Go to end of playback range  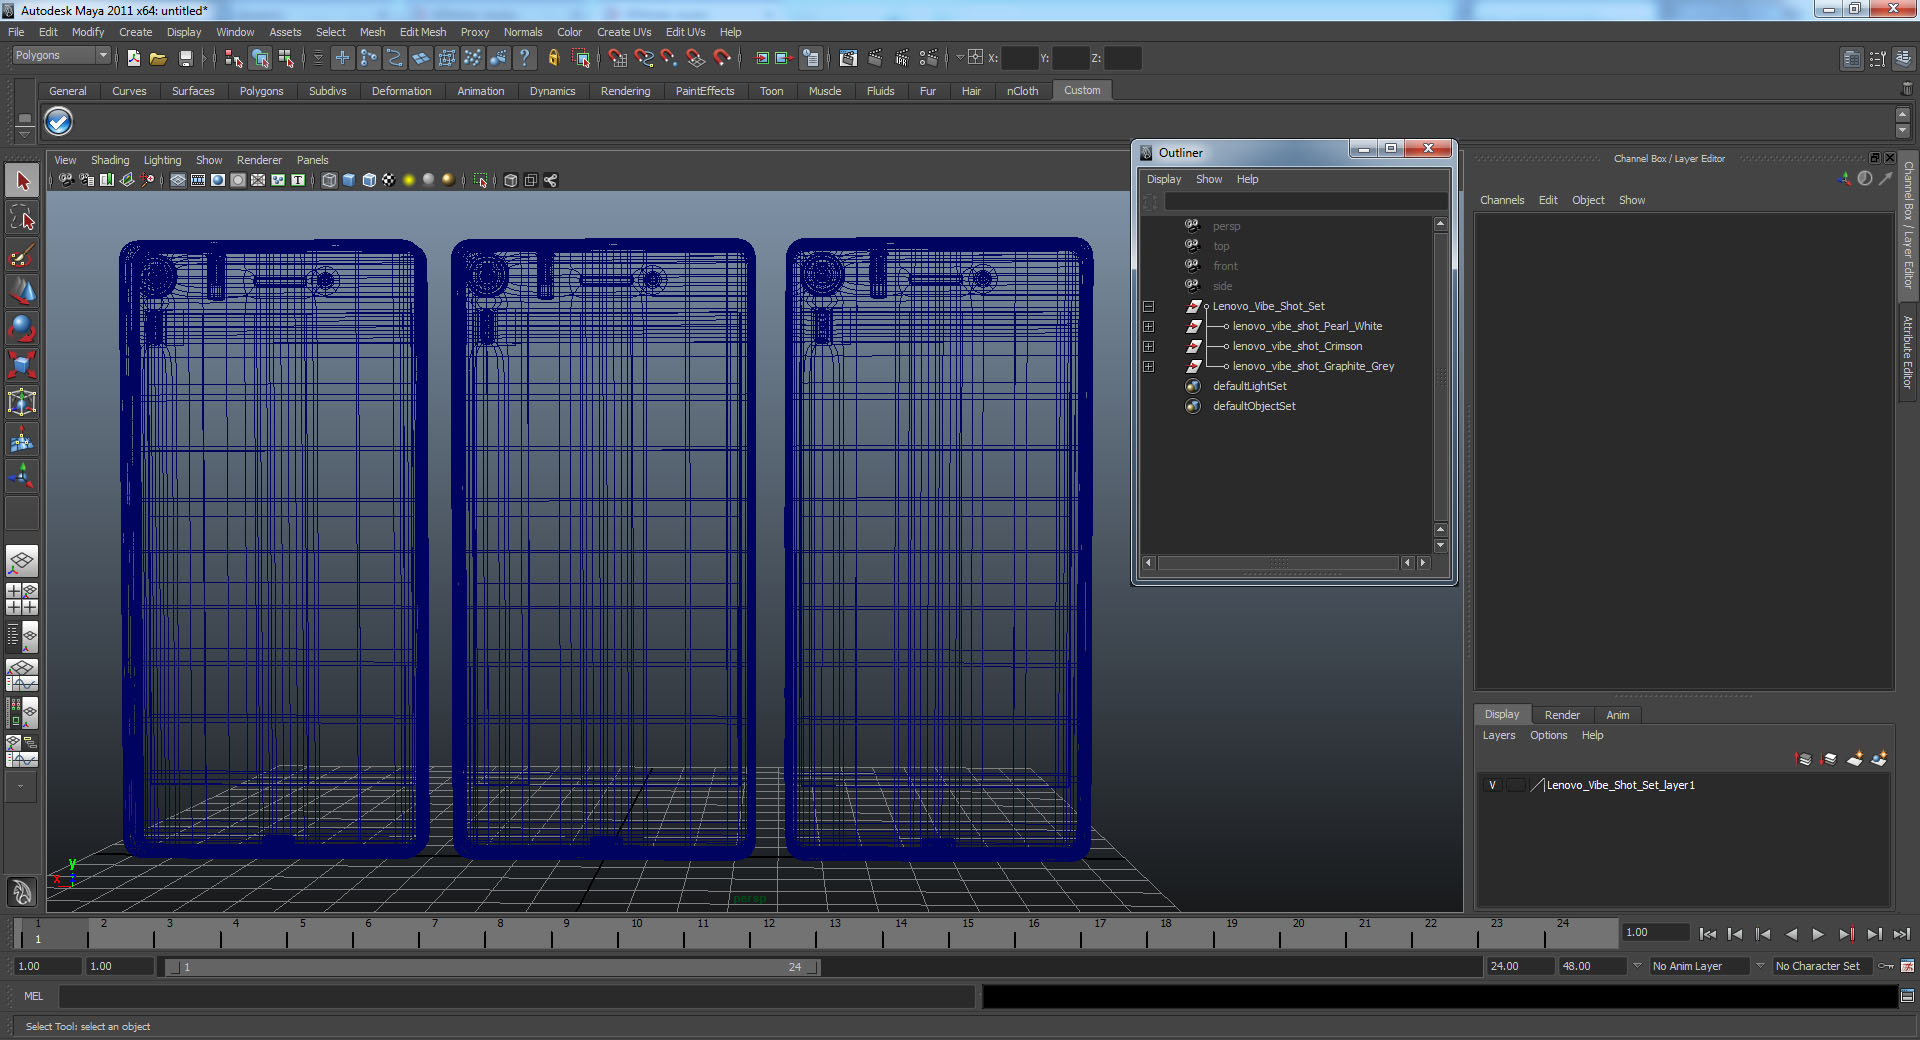[1901, 934]
